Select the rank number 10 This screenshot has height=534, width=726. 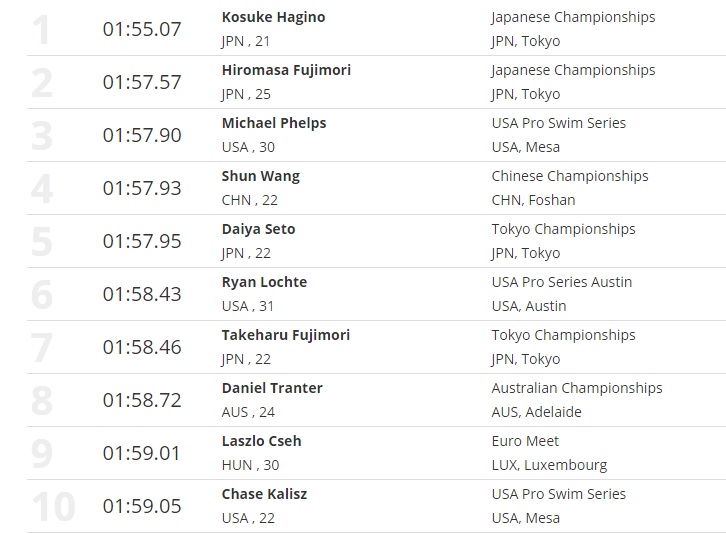(x=53, y=507)
